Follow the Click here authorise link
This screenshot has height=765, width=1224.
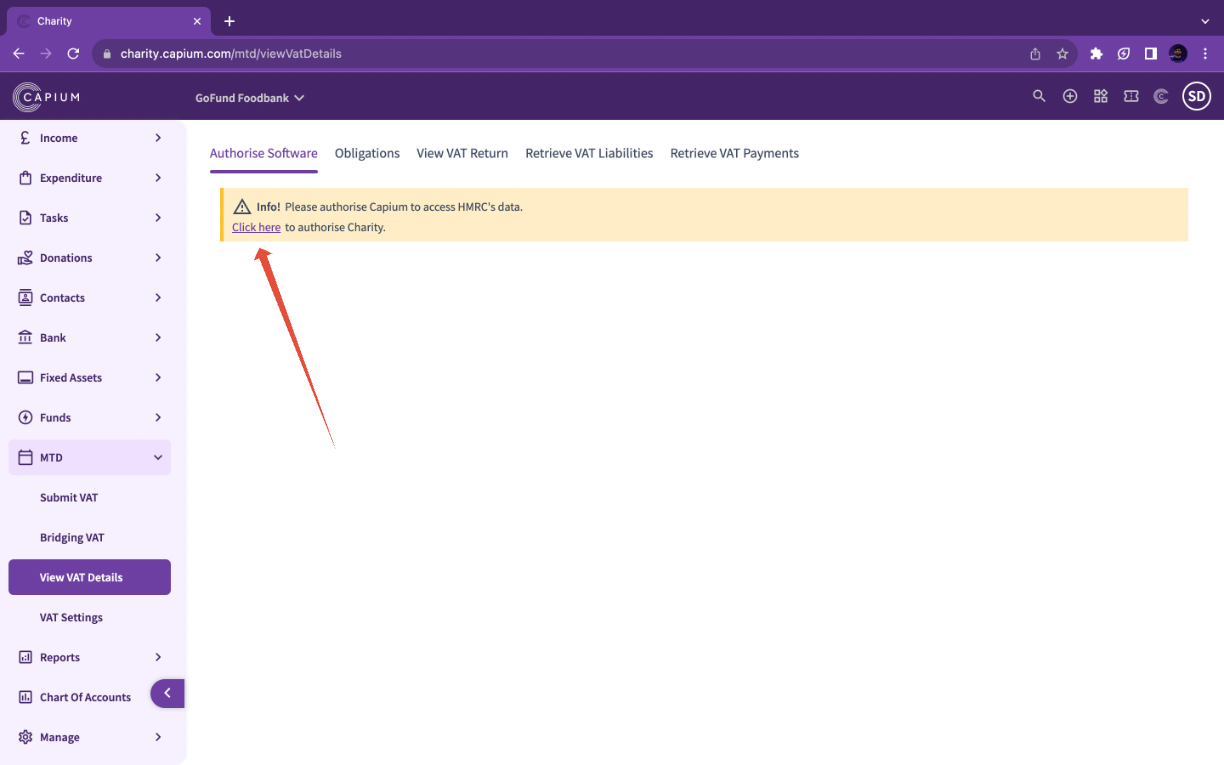[x=256, y=227]
